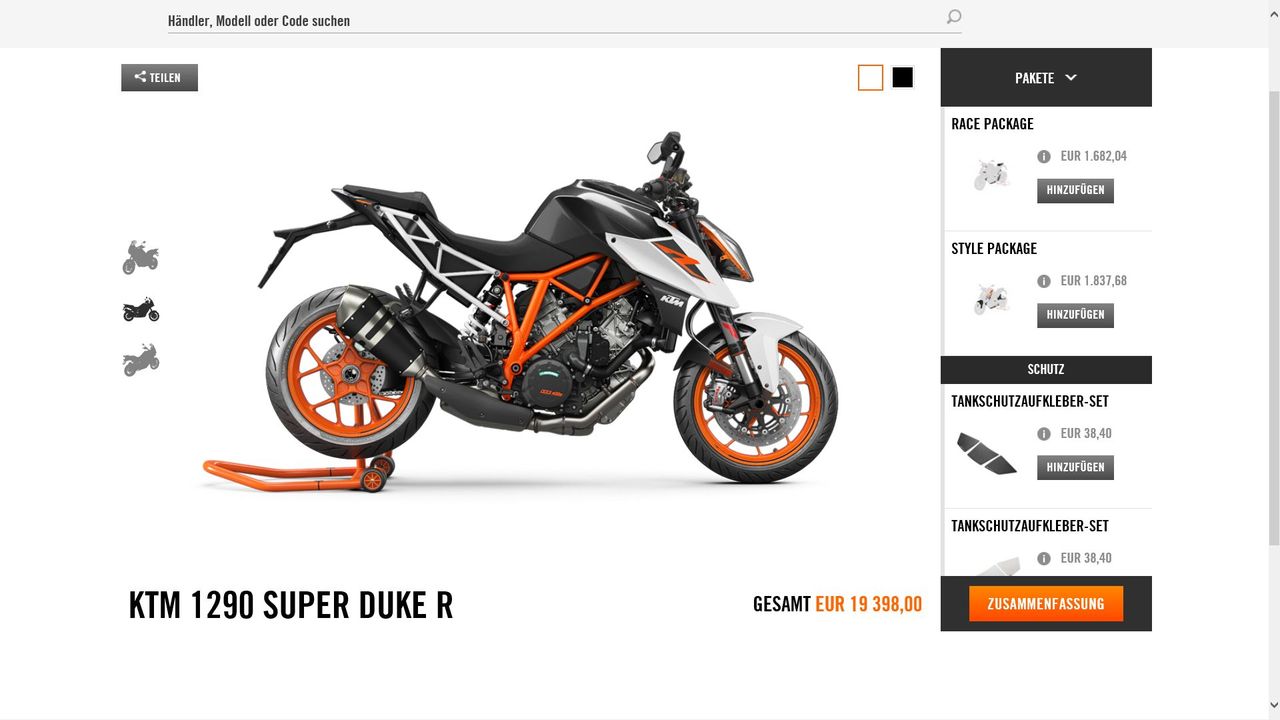Expand the Pakete dropdown

(1046, 77)
